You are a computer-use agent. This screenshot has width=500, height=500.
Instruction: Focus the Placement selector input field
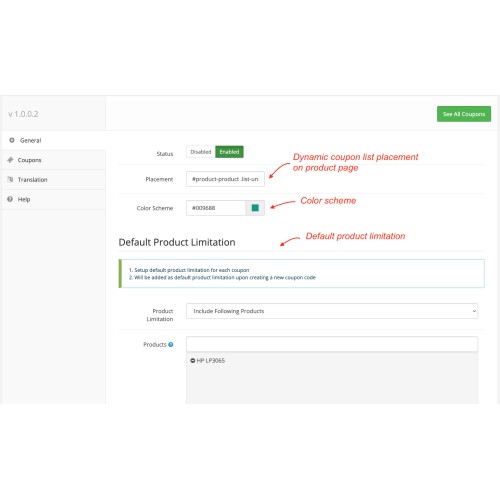pyautogui.click(x=225, y=179)
